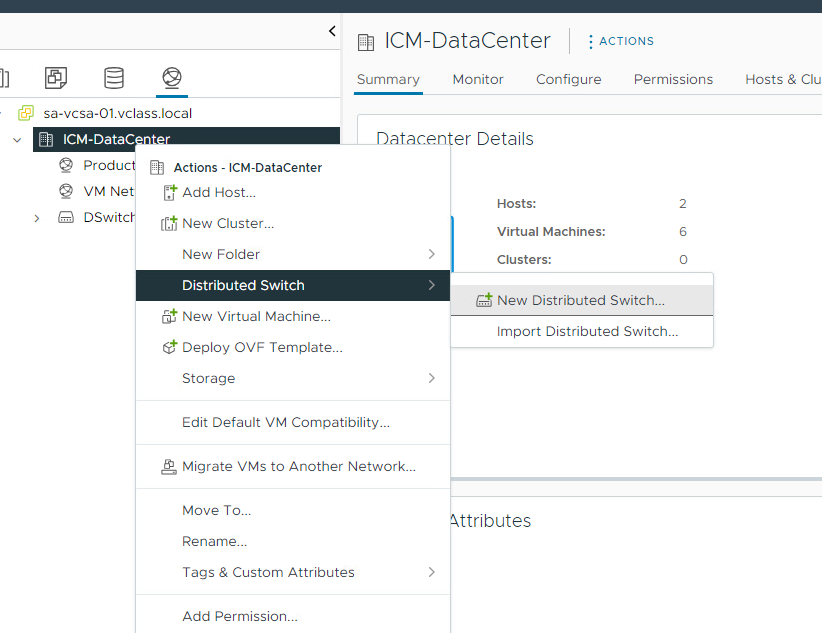This screenshot has width=822, height=633.
Task: Select ICM-DataCenter in the inventory tree
Action: (x=116, y=139)
